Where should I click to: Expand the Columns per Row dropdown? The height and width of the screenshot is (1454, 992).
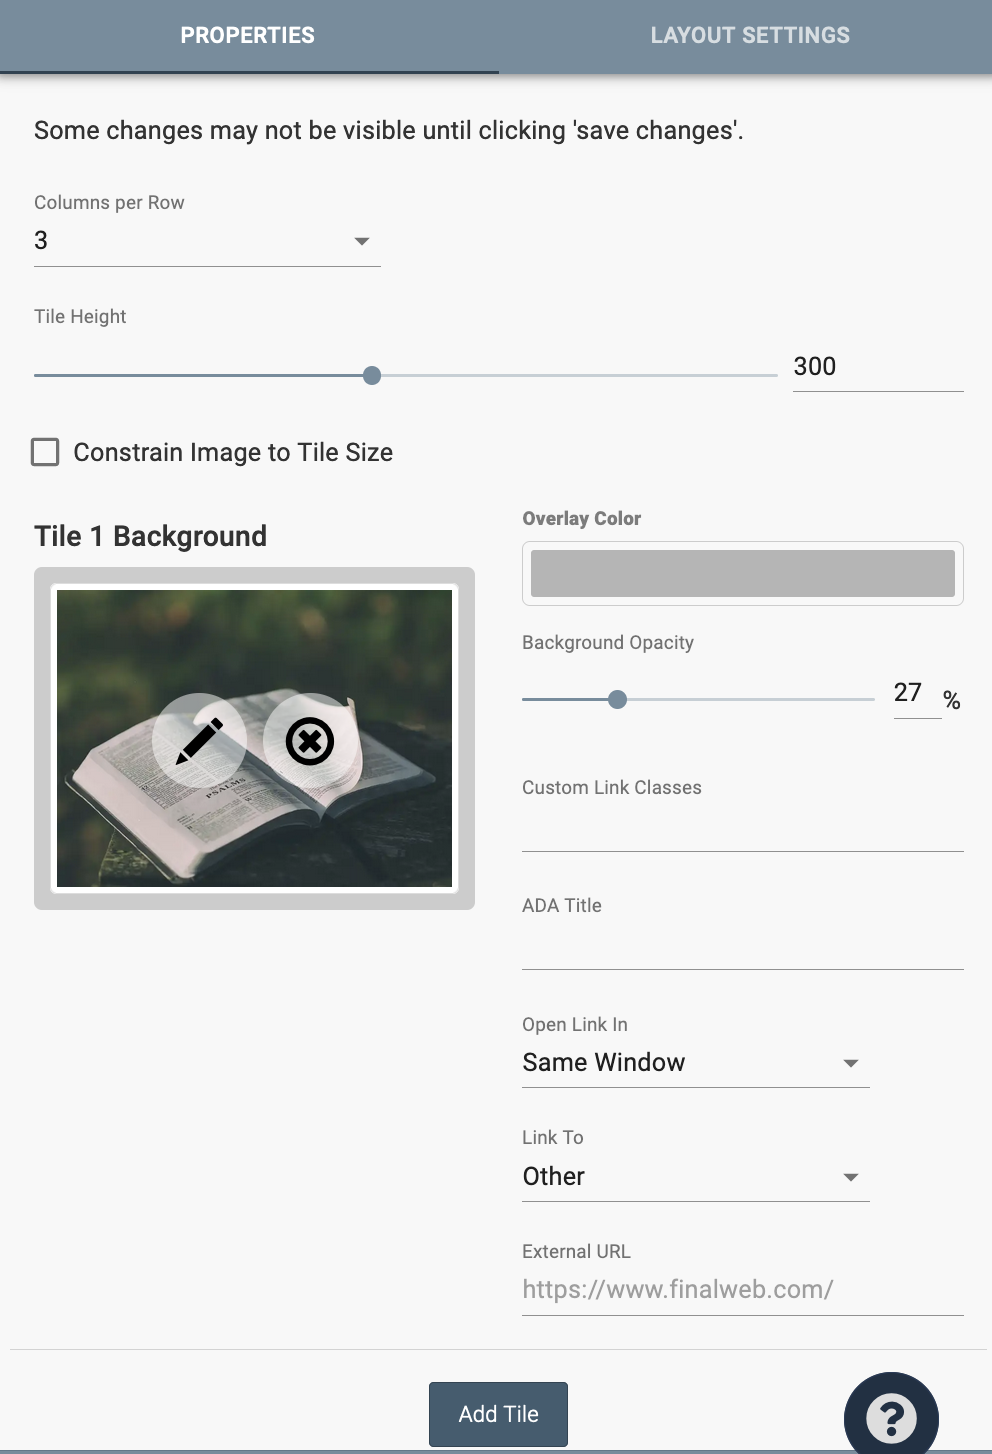[207, 241]
